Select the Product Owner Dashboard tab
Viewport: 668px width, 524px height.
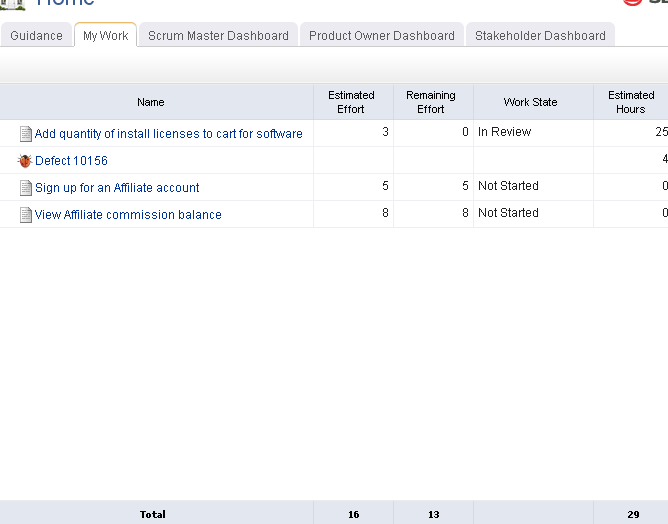coord(381,36)
